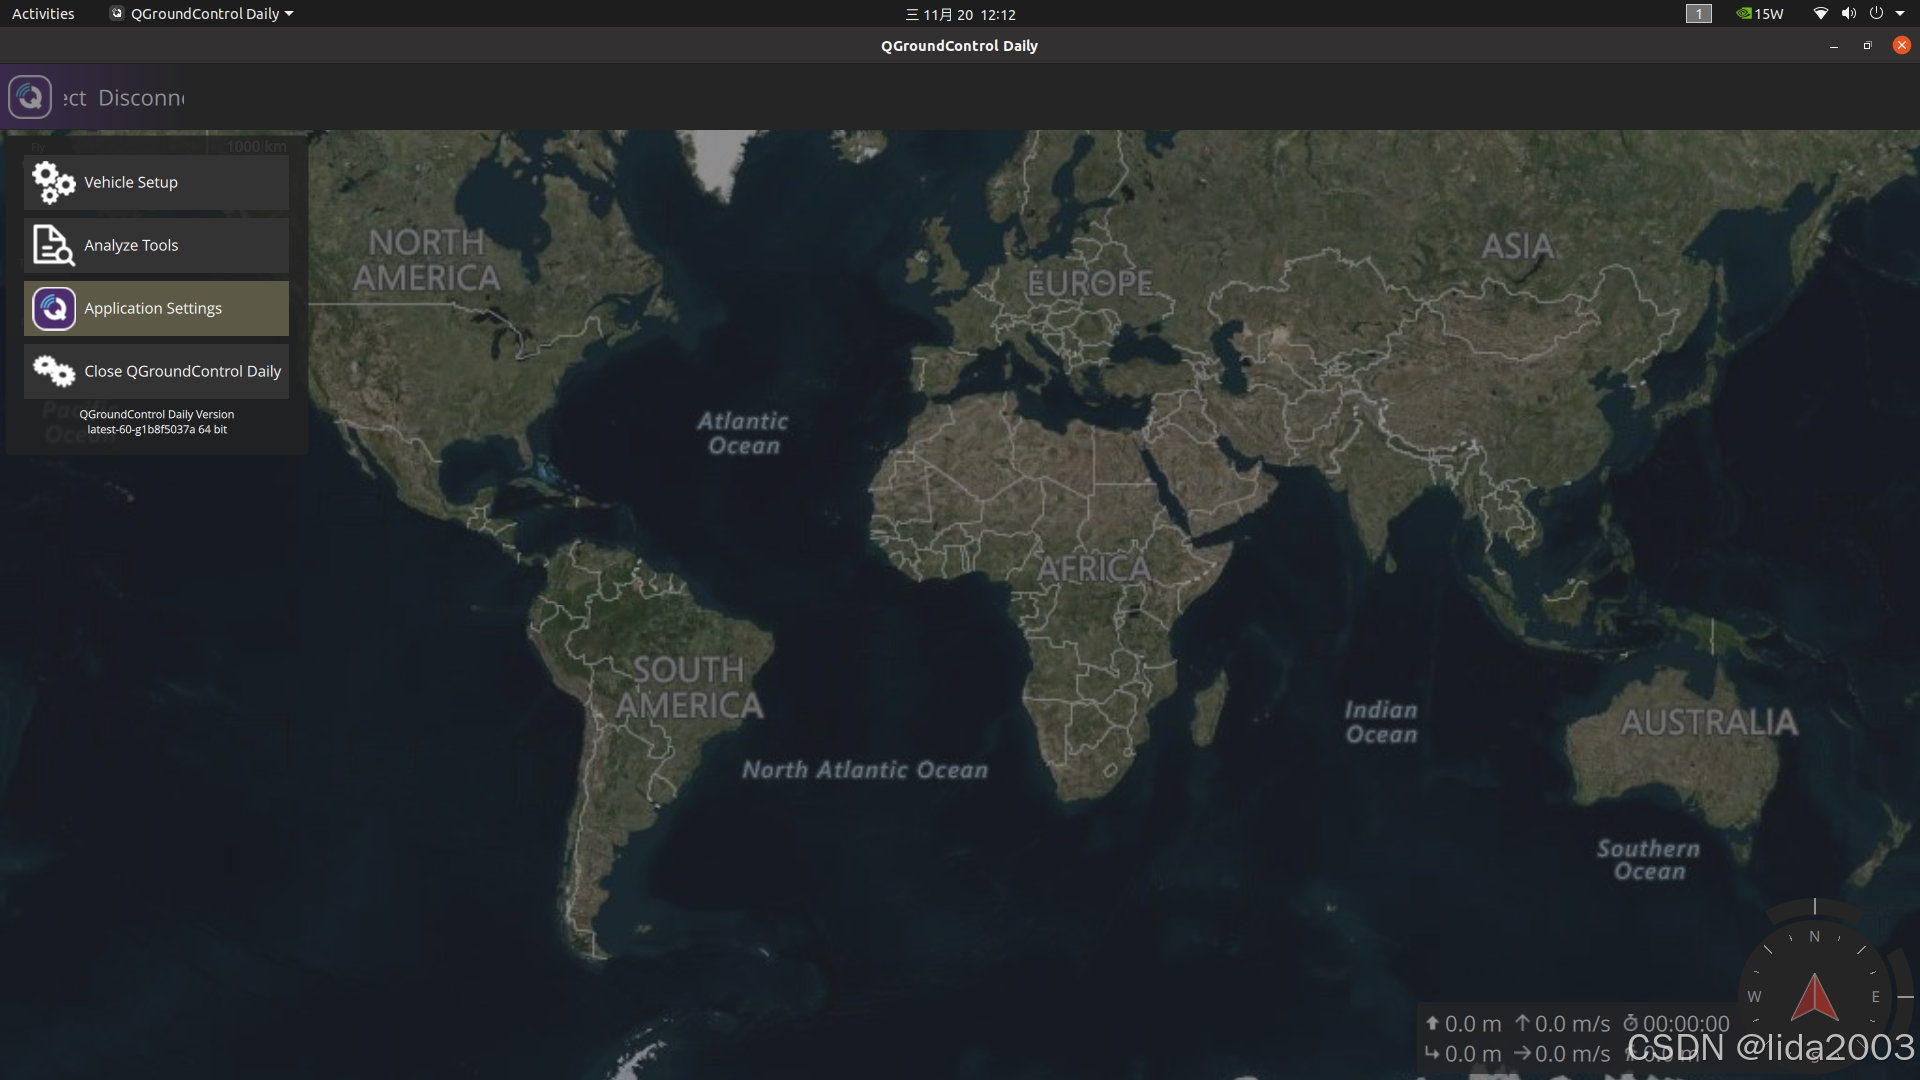This screenshot has width=1920, height=1080.
Task: Click the Application Settings purple Q icon
Action: [x=54, y=309]
